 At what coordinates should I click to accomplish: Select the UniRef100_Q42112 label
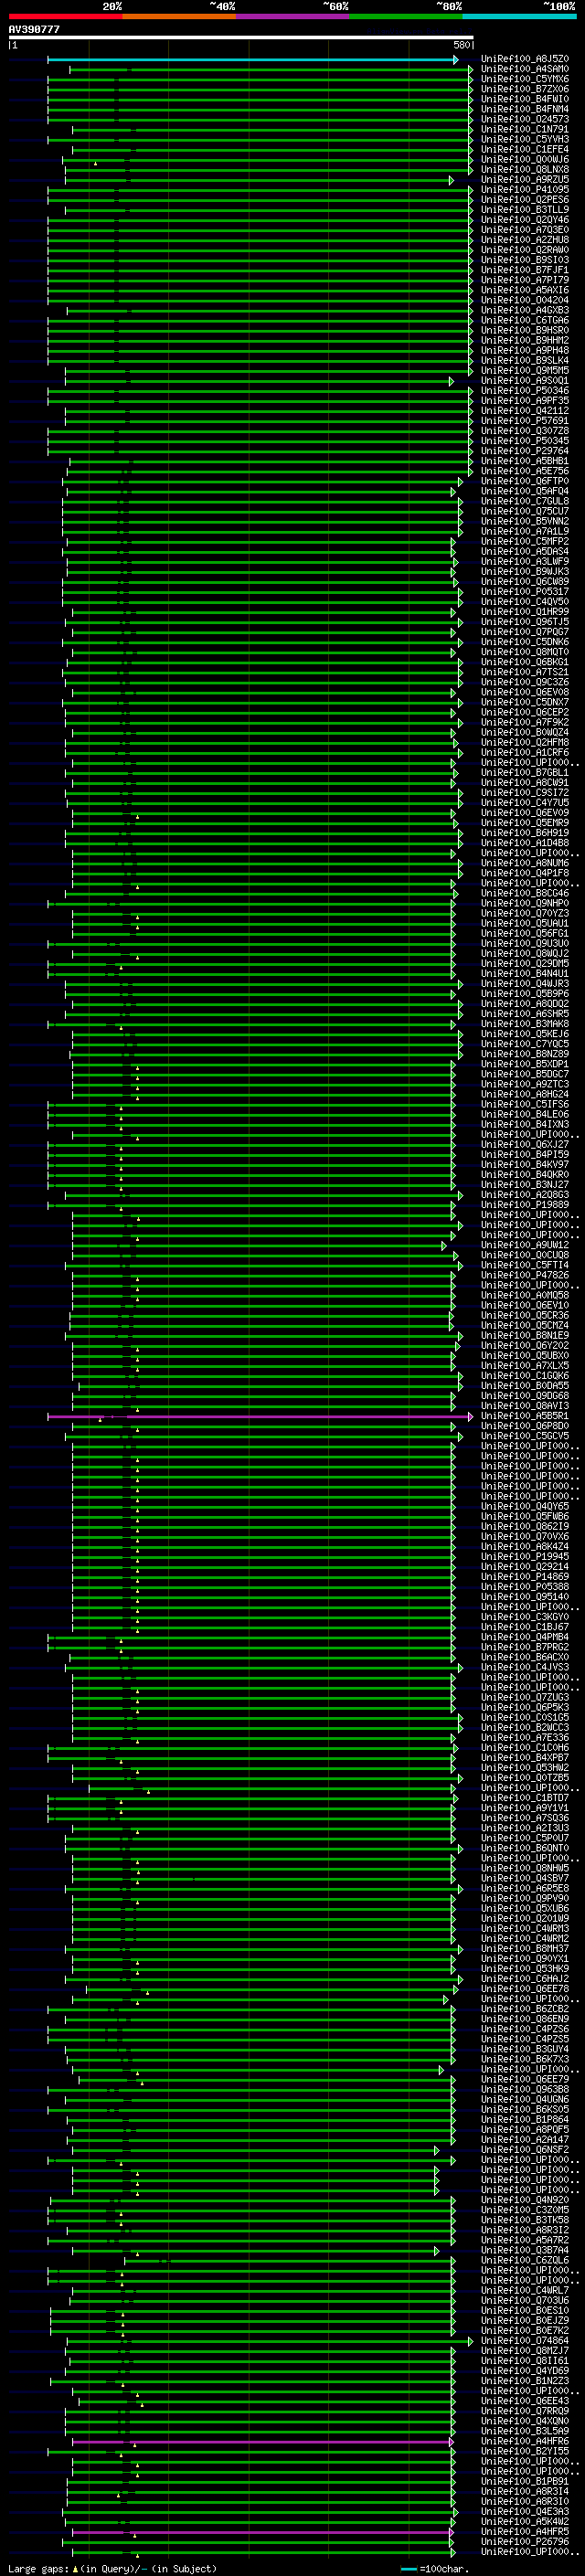pyautogui.click(x=525, y=411)
